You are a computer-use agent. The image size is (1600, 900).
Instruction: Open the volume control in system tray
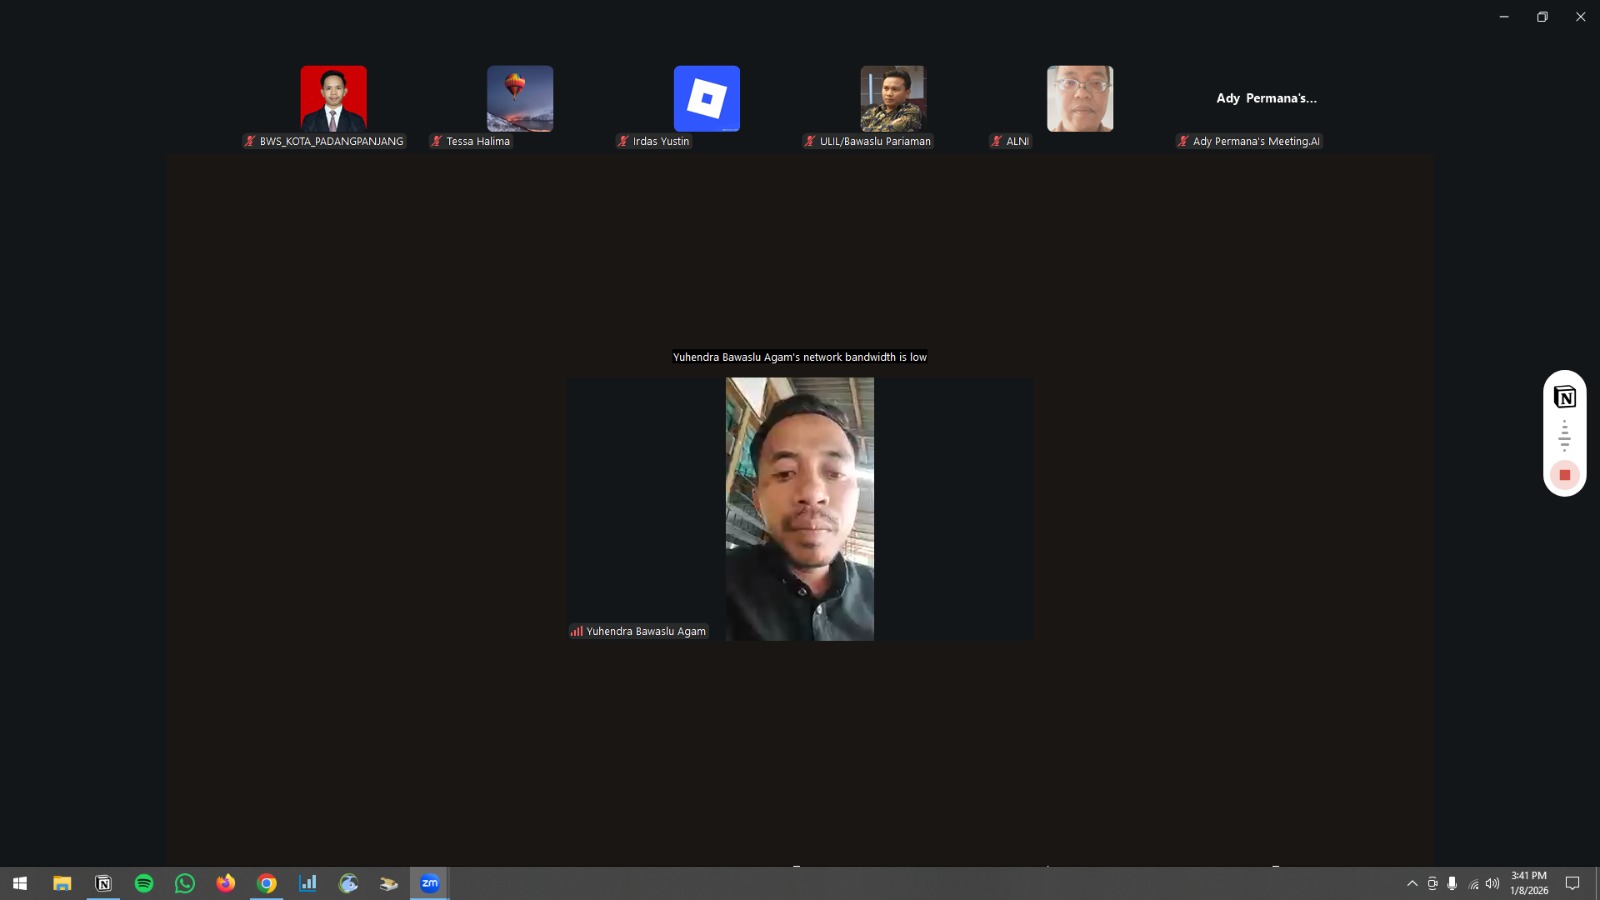[1492, 883]
